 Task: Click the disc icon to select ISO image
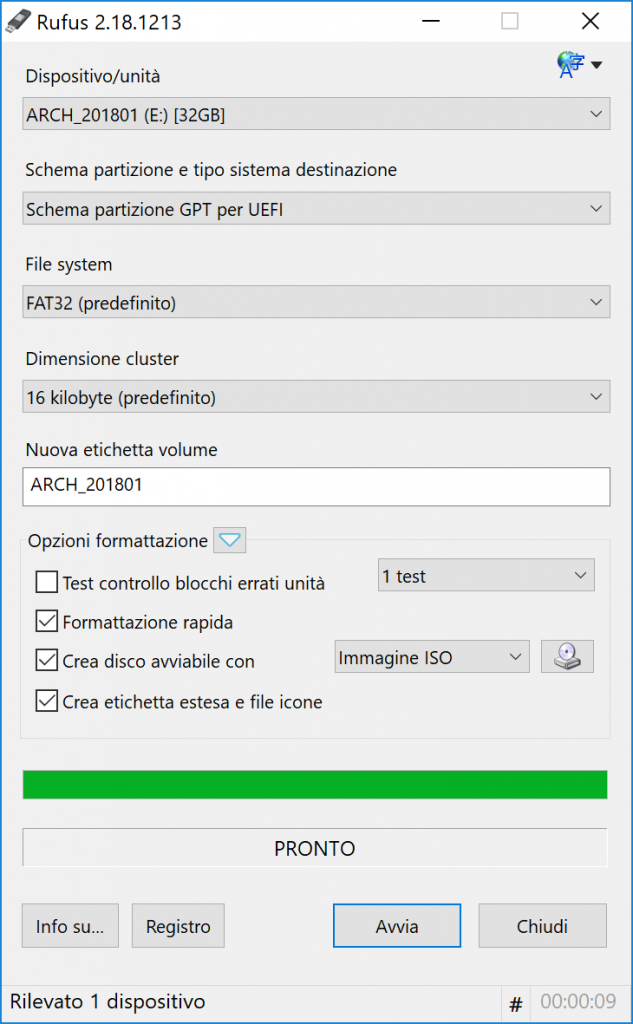click(x=567, y=657)
